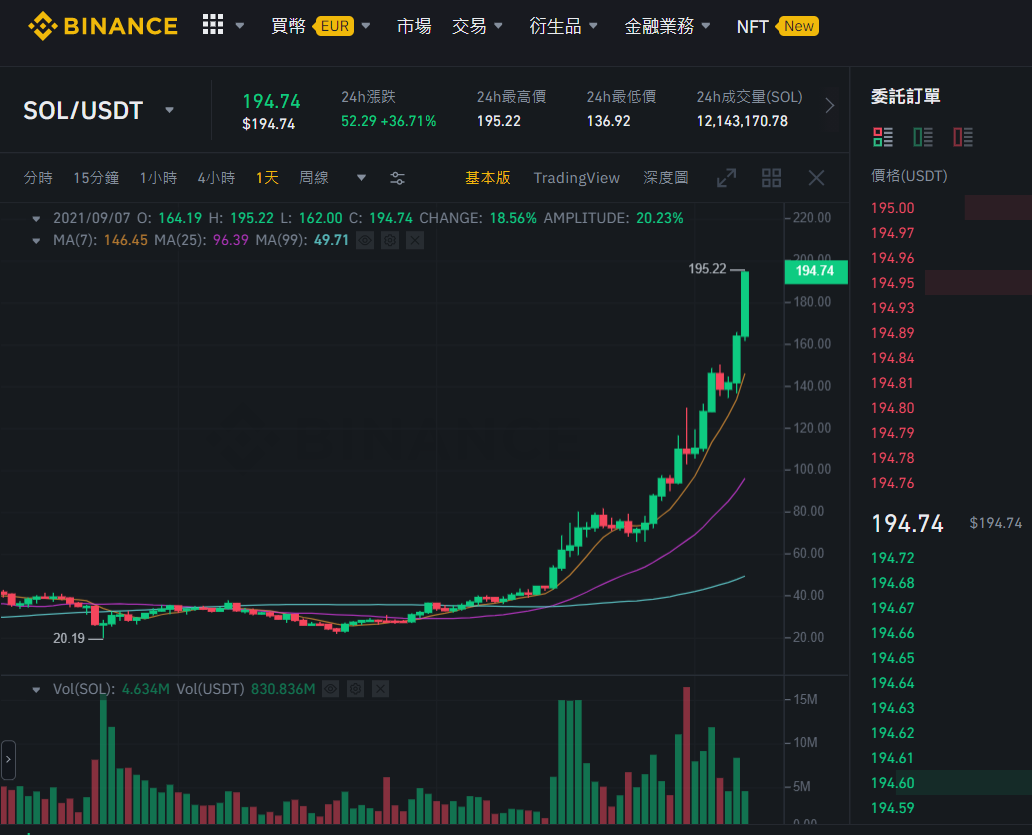Screen dimensions: 1032x835
Task: Show combined order book view
Action: (x=883, y=137)
